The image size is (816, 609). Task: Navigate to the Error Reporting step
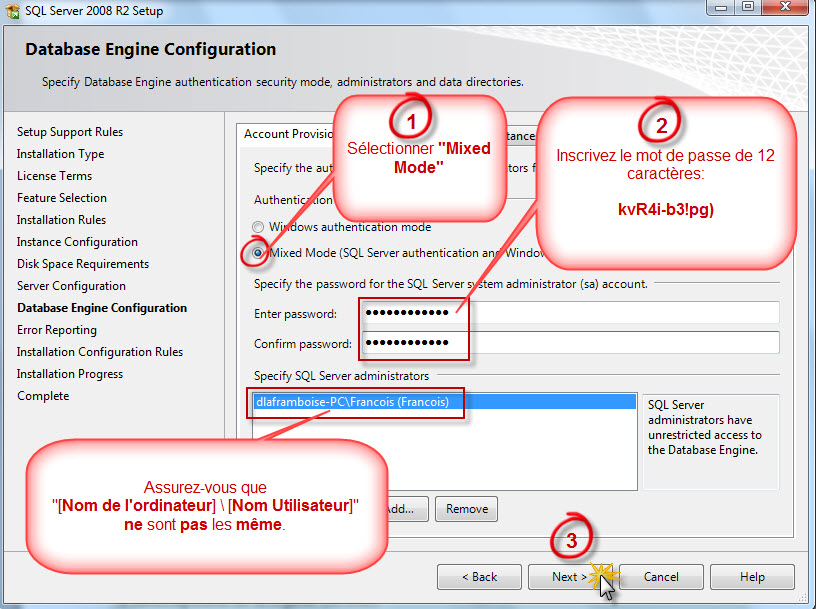point(56,329)
